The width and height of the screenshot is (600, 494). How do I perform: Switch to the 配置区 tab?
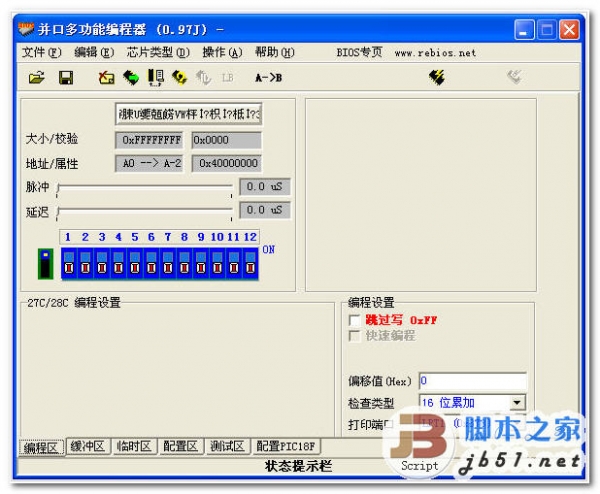[x=181, y=446]
